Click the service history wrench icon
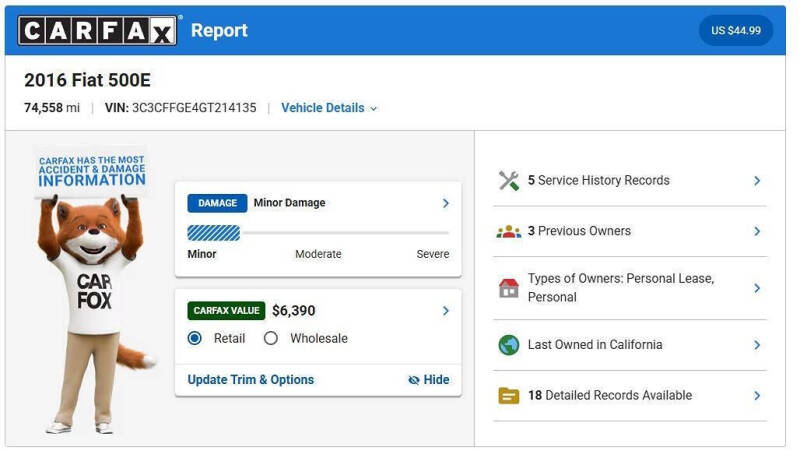800x451 pixels. pos(509,181)
